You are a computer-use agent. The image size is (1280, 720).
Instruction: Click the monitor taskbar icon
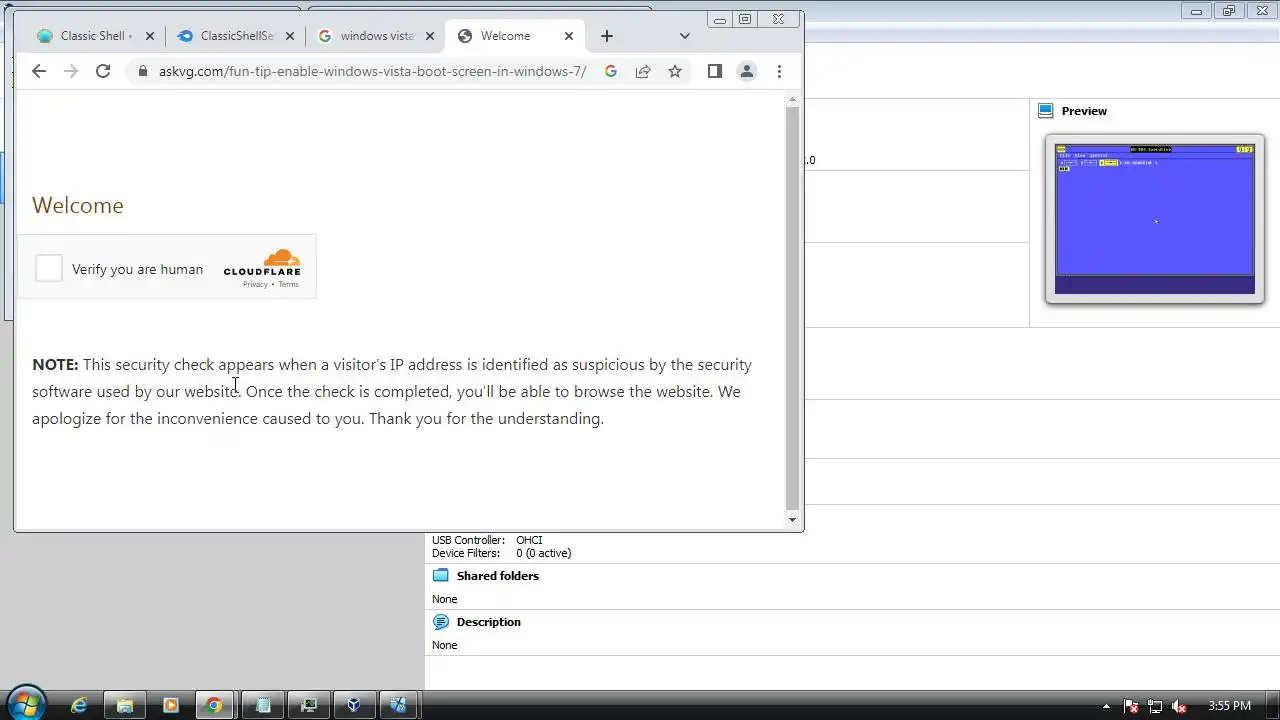pos(309,705)
